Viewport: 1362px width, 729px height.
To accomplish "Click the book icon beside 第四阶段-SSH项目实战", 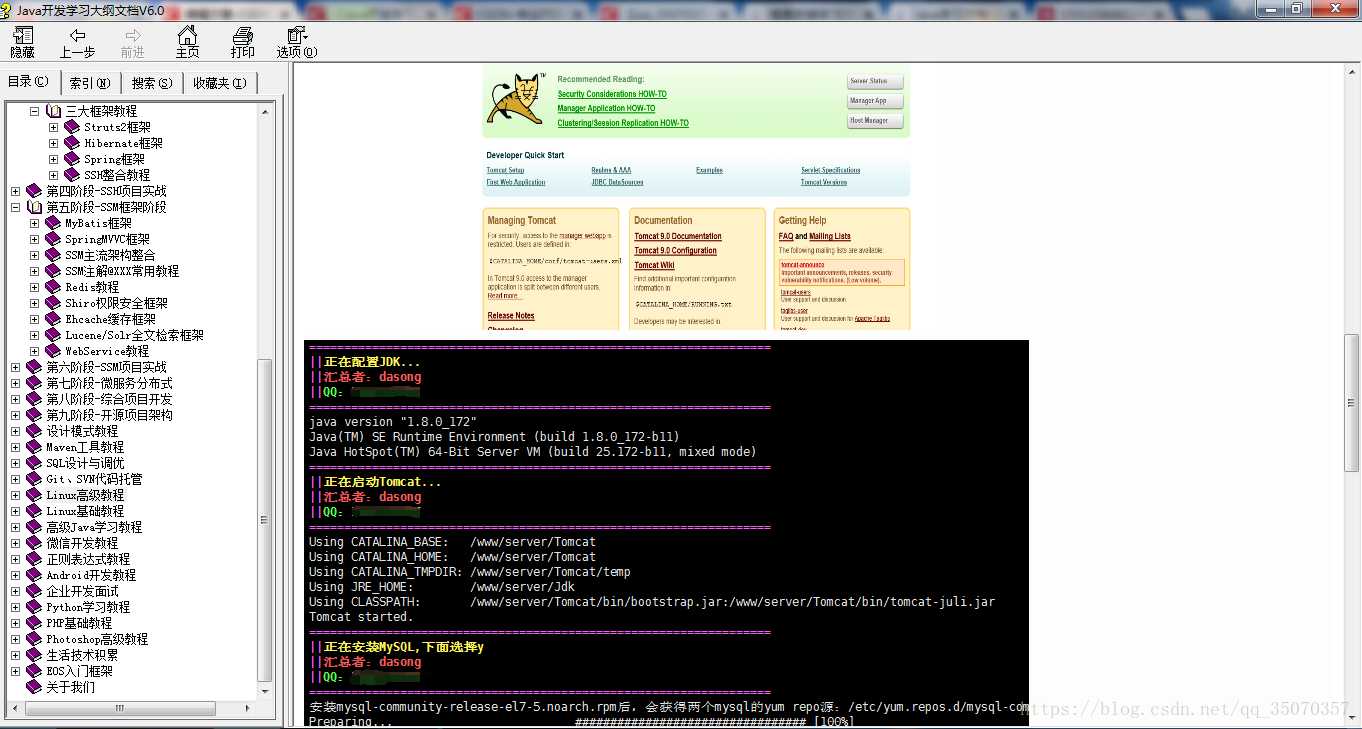I will pos(34,191).
